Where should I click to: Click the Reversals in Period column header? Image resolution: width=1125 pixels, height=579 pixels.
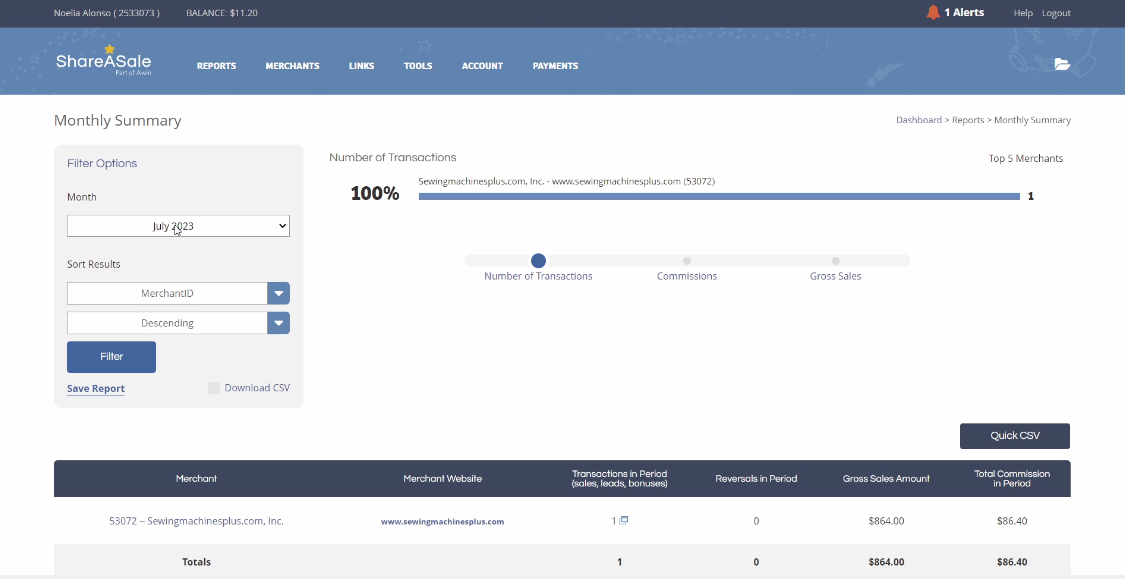click(x=756, y=479)
